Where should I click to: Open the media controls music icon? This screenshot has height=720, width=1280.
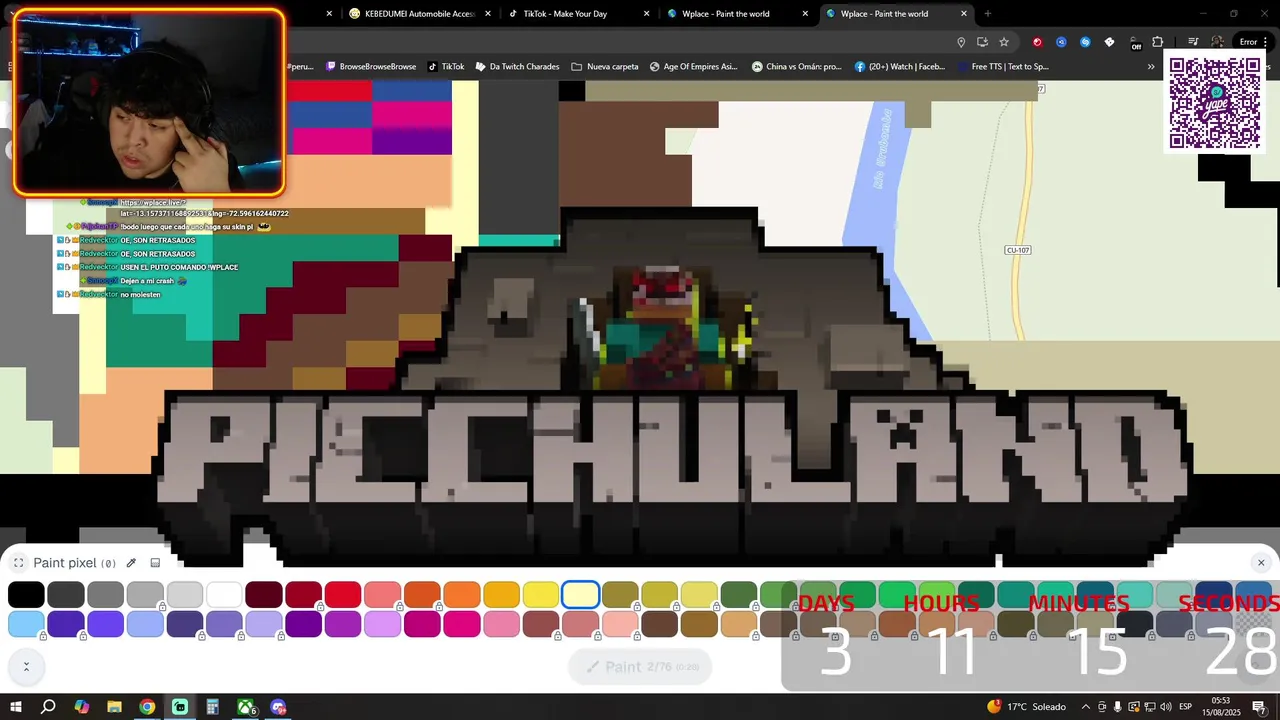[x=1193, y=42]
